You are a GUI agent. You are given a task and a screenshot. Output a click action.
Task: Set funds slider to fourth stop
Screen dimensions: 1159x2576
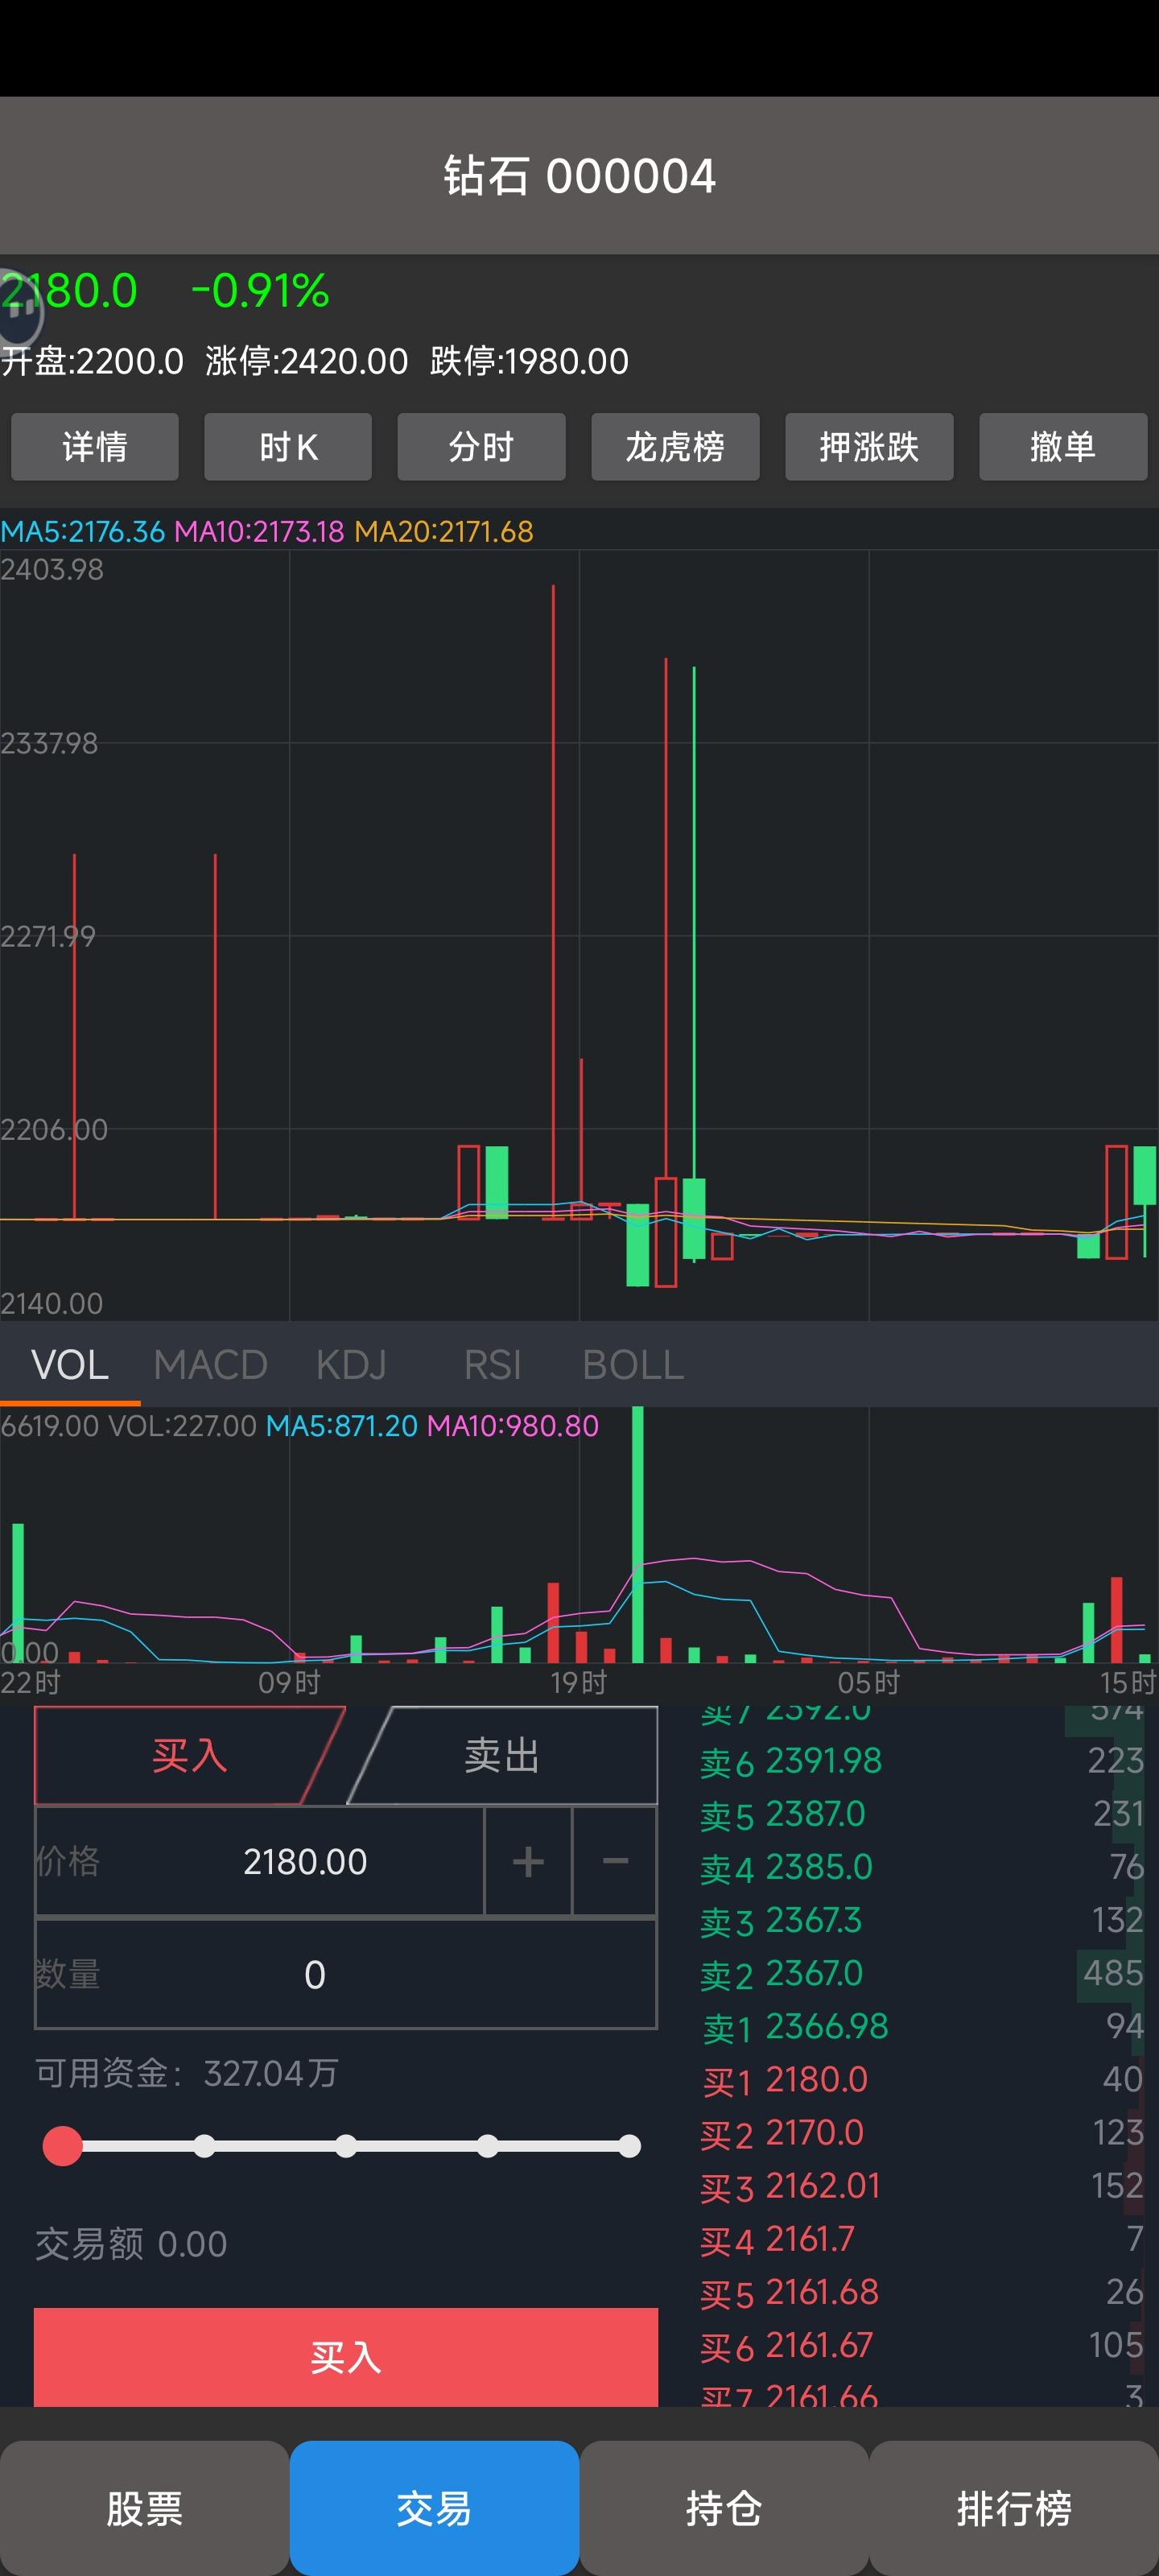[x=488, y=2146]
